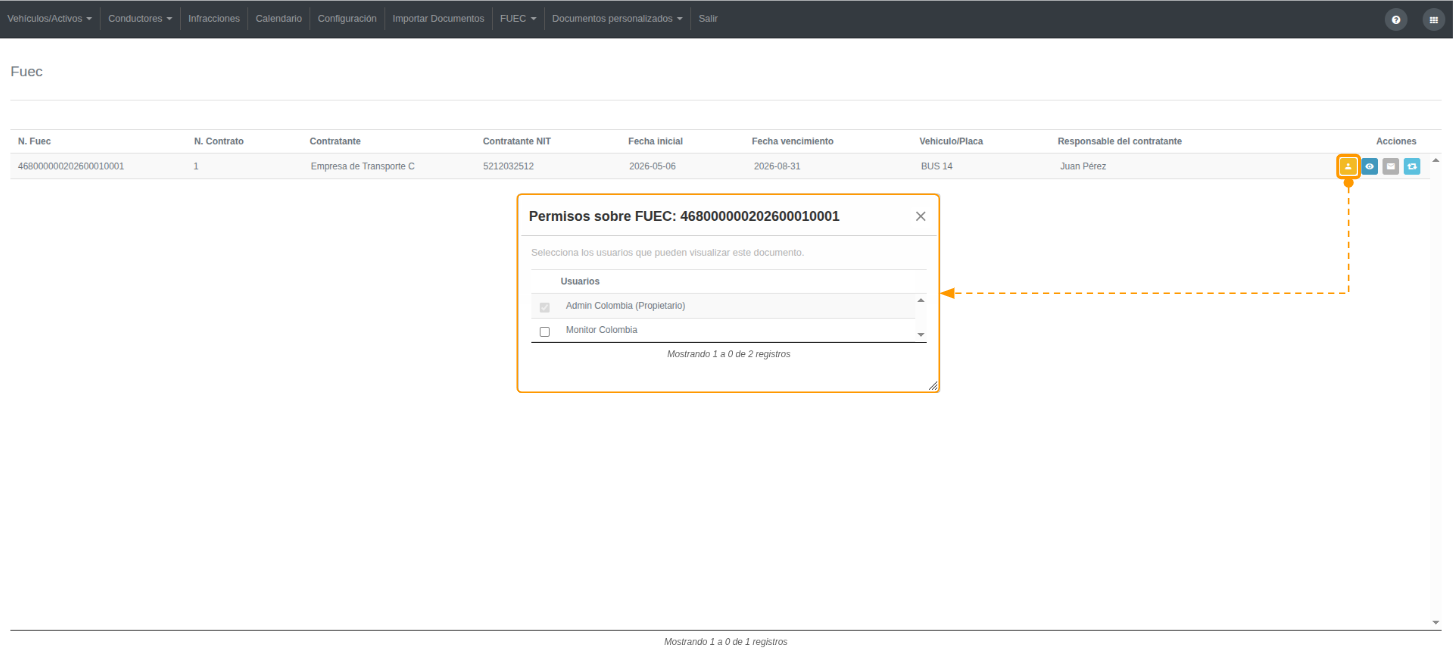Image resolution: width=1453 pixels, height=653 pixels.
Task: Click the light blue arrows icon in Acciones
Action: click(1412, 166)
